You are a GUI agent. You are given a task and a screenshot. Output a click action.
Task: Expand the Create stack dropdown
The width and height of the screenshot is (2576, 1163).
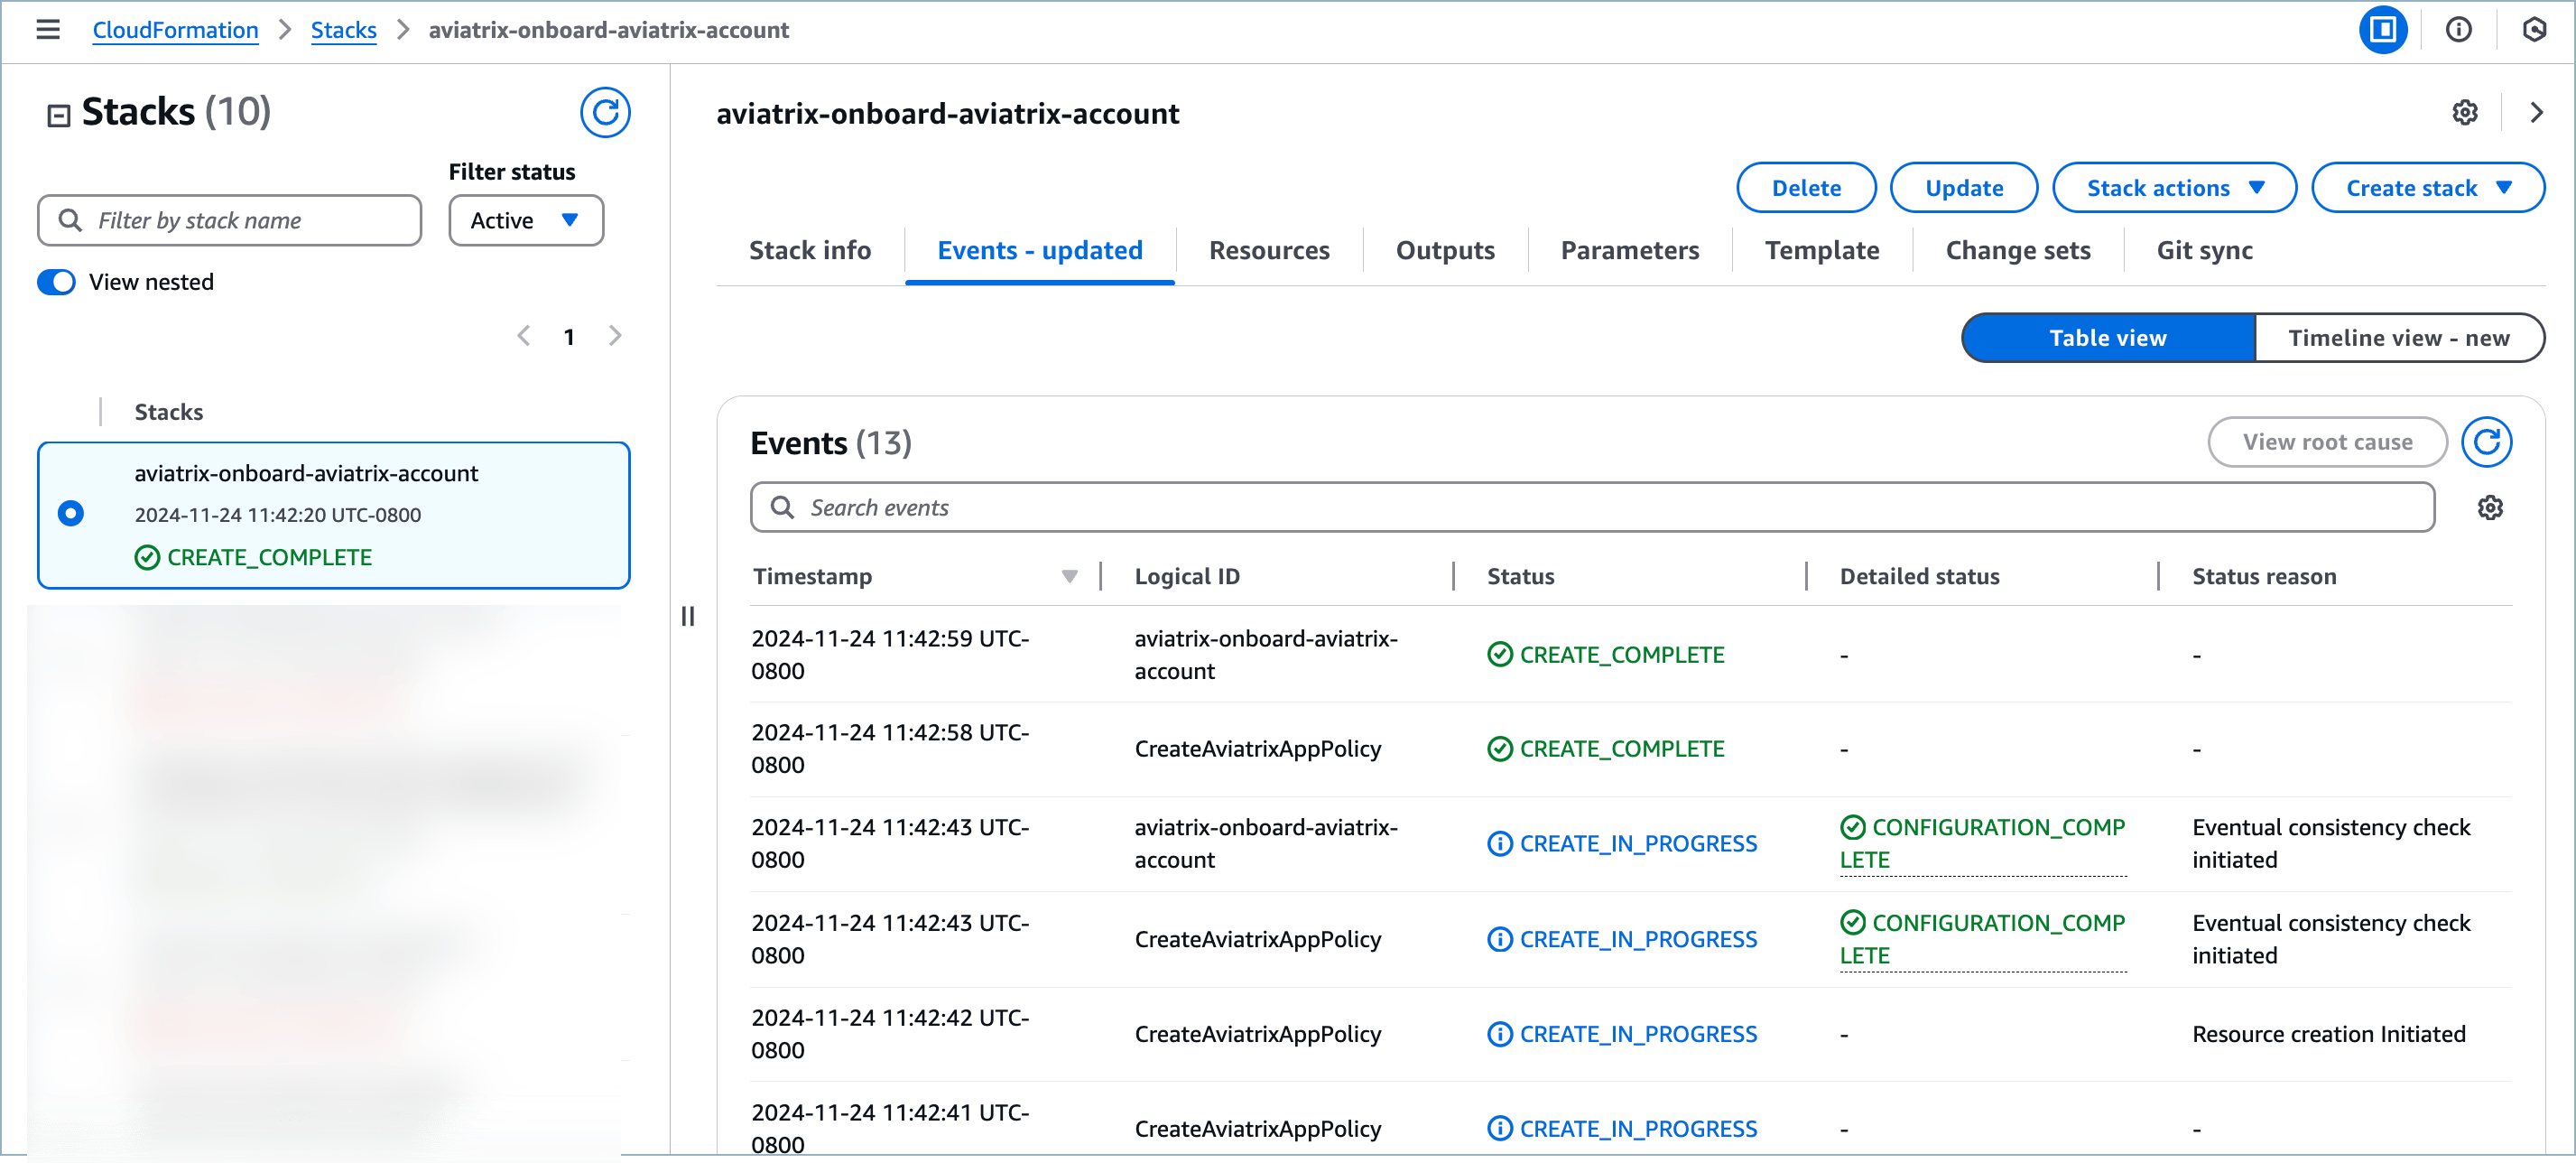coord(2428,188)
